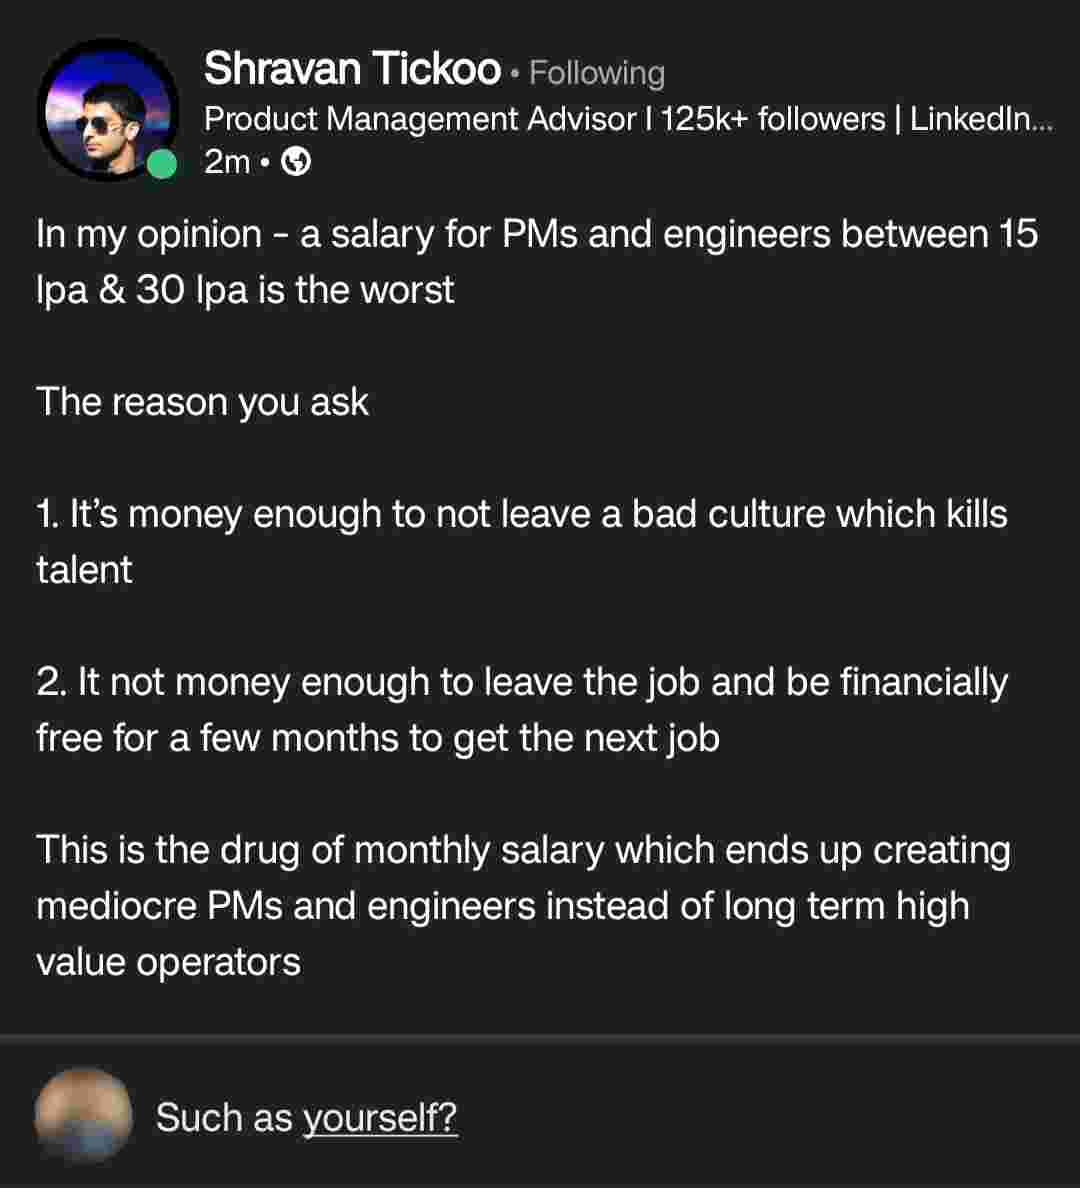Image resolution: width=1080 pixels, height=1188 pixels.
Task: Click the paragraph 'This is the drug of monthly salary'
Action: tap(522, 850)
